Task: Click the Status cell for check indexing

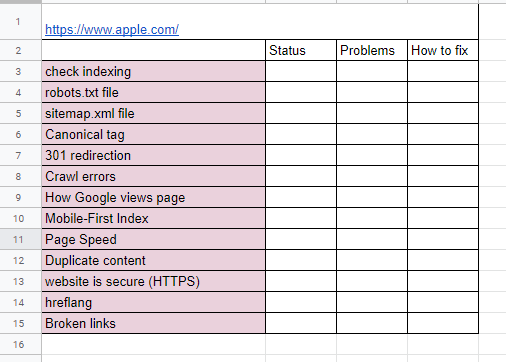Action: tap(301, 71)
